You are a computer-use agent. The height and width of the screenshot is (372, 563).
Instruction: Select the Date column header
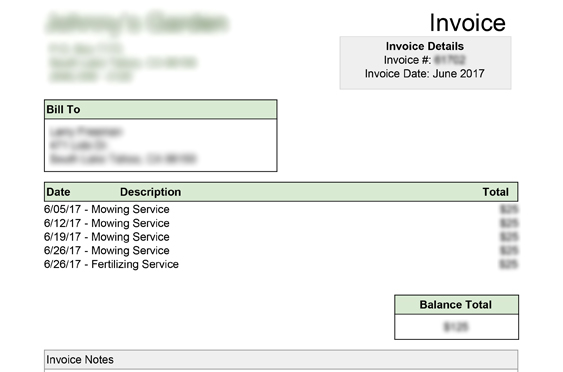[x=58, y=192]
